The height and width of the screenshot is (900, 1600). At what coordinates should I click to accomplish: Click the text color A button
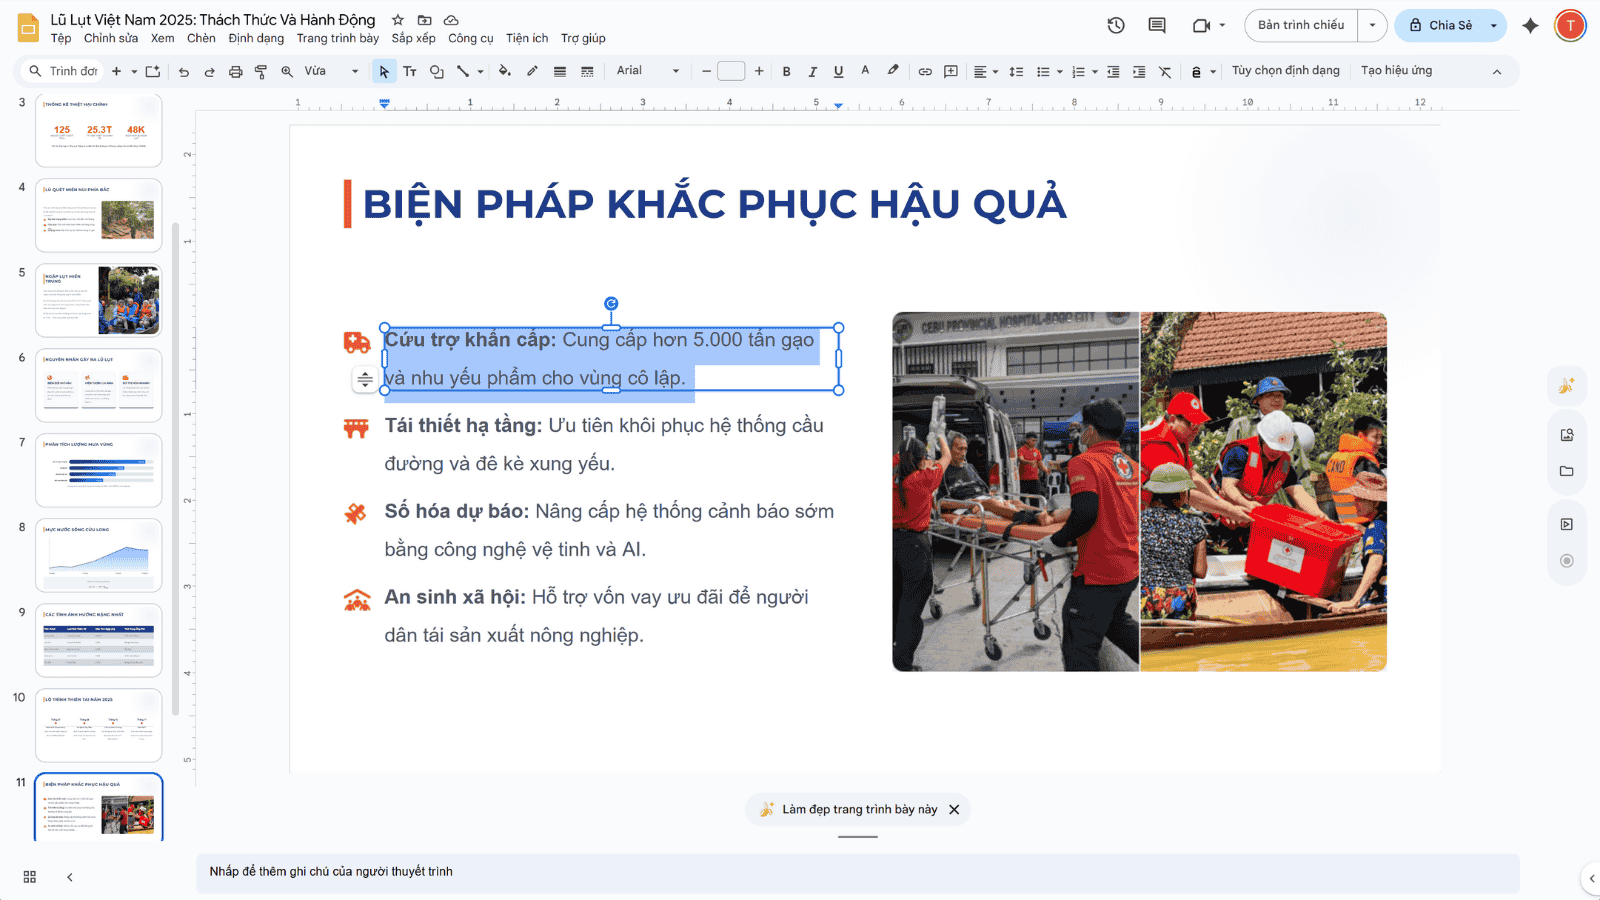coord(865,71)
